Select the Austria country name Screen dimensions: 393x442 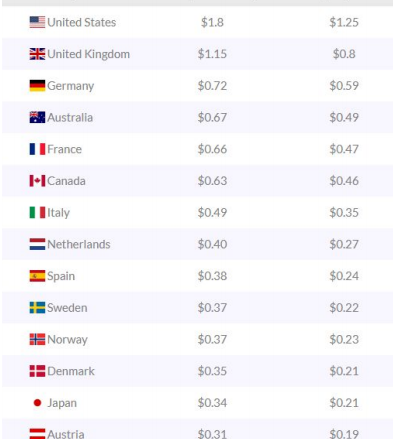point(66,434)
